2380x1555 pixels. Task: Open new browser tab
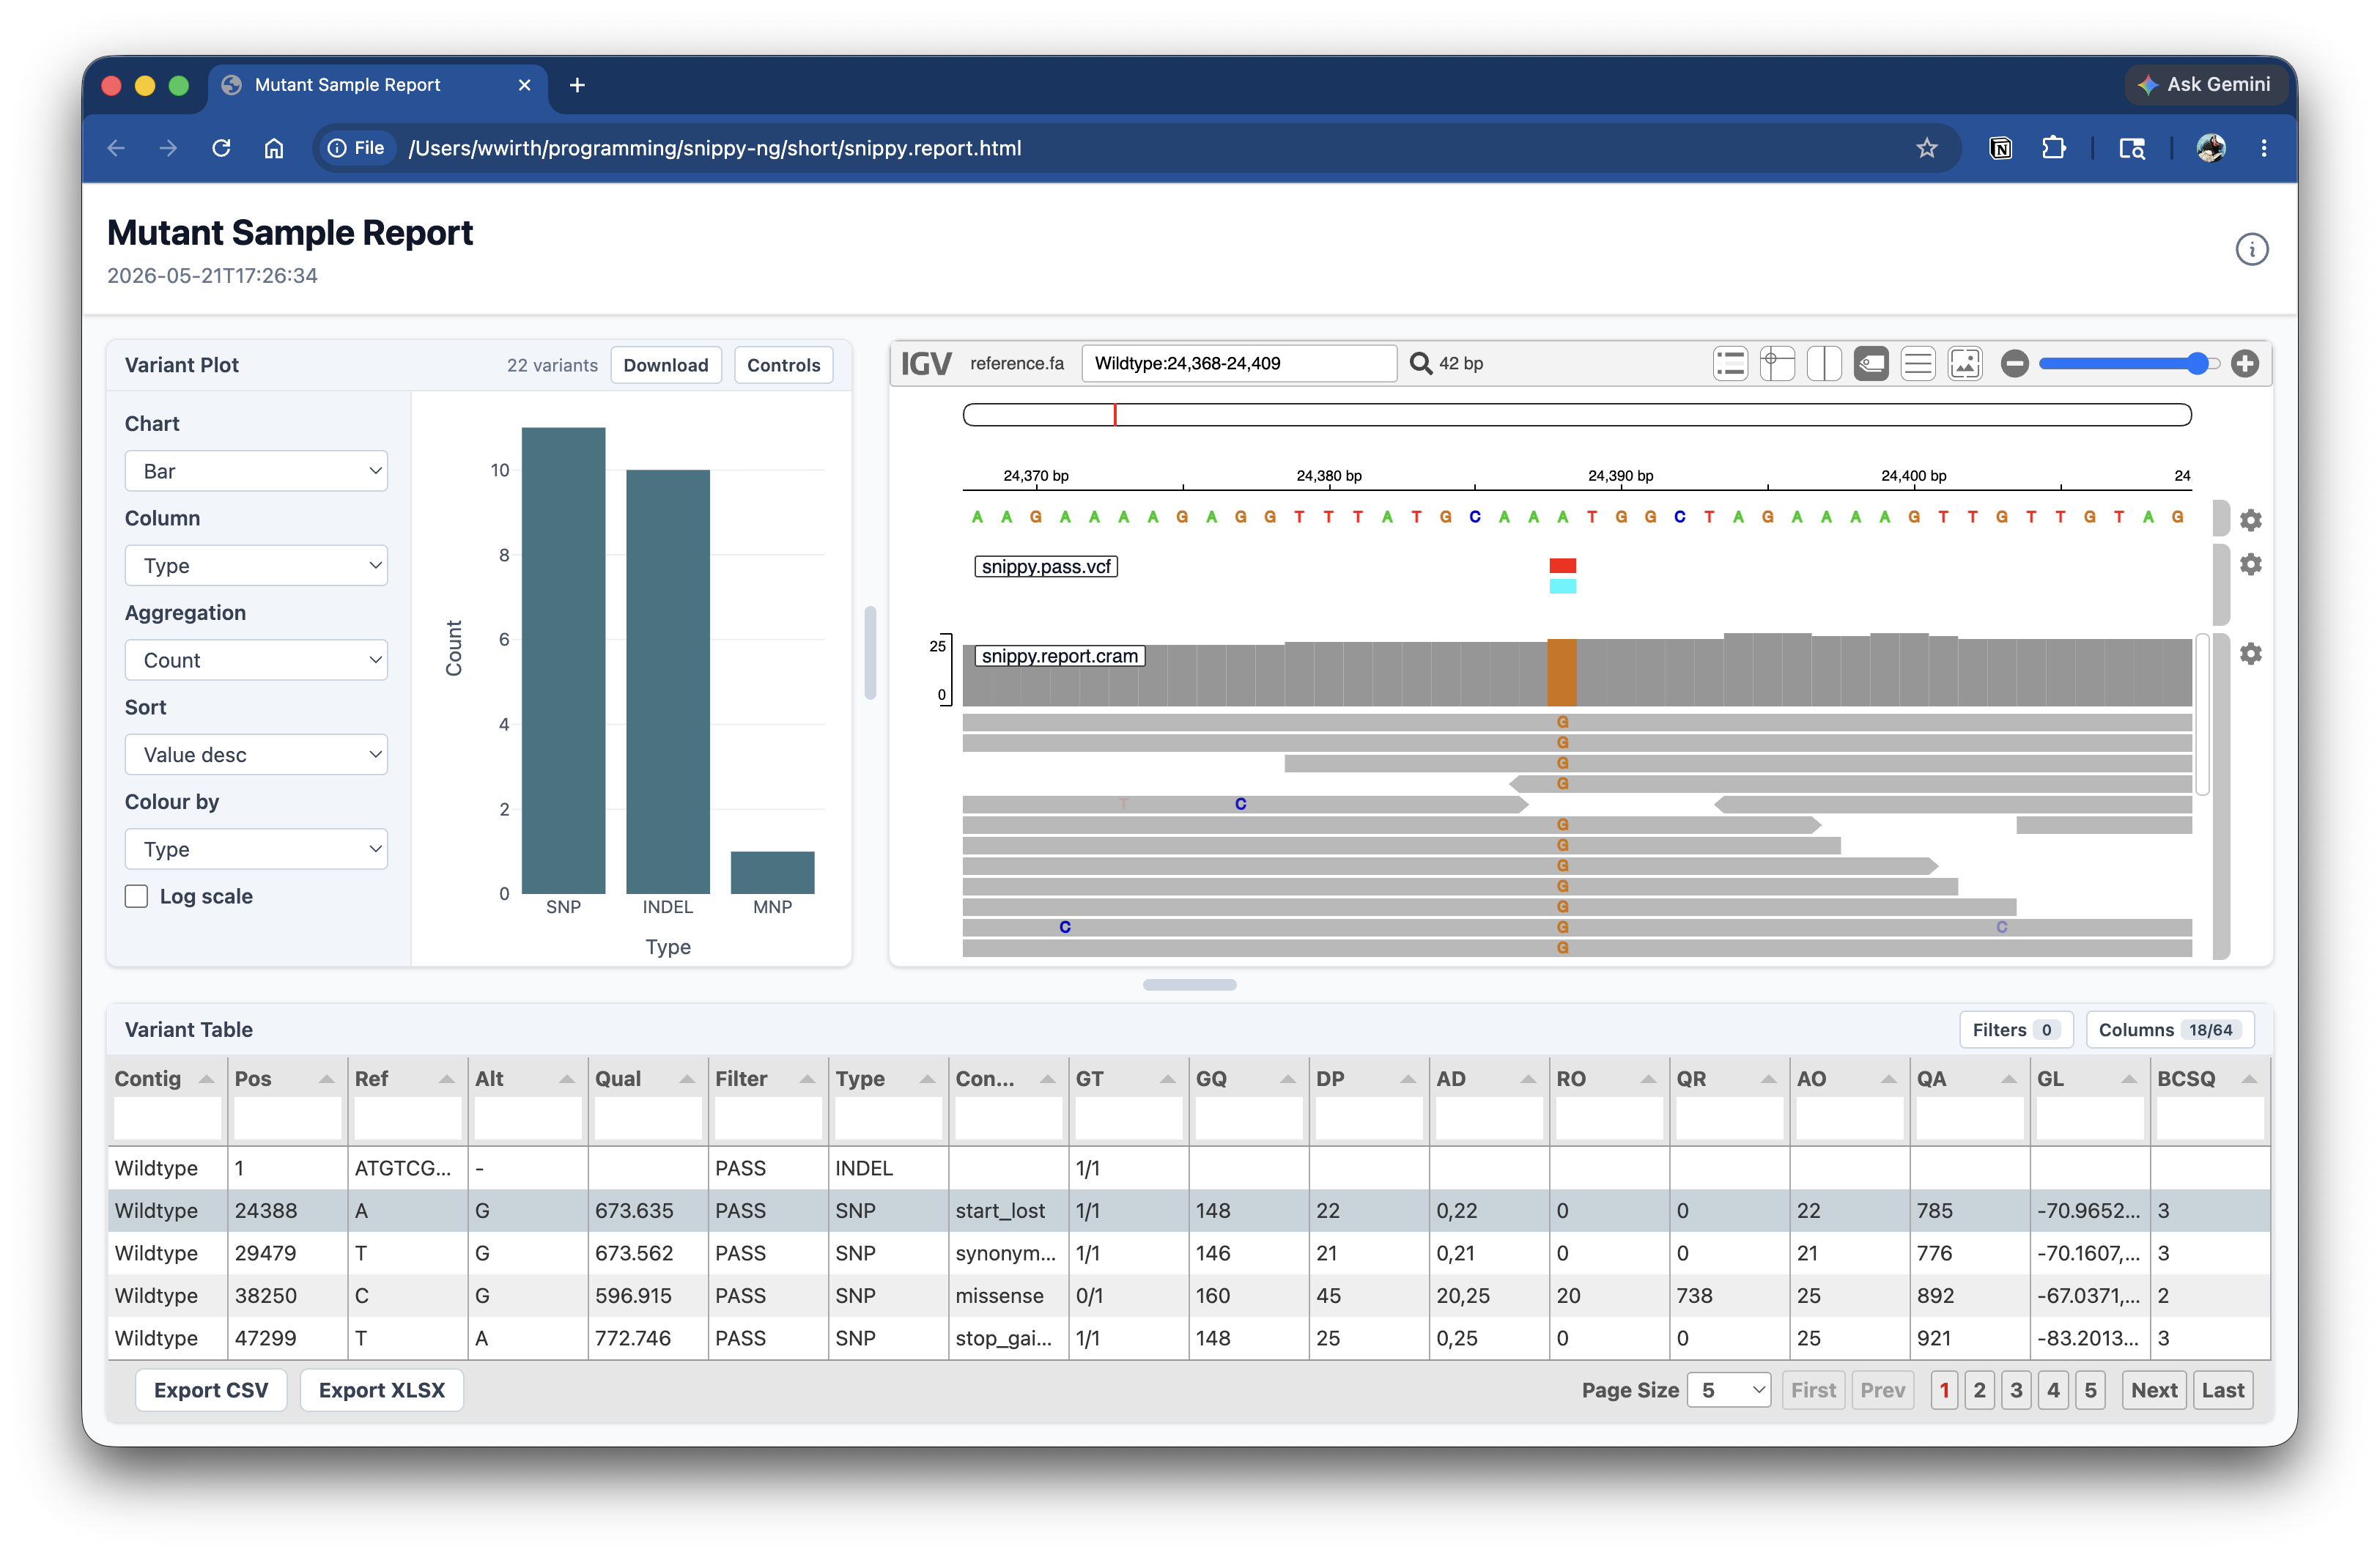[577, 85]
